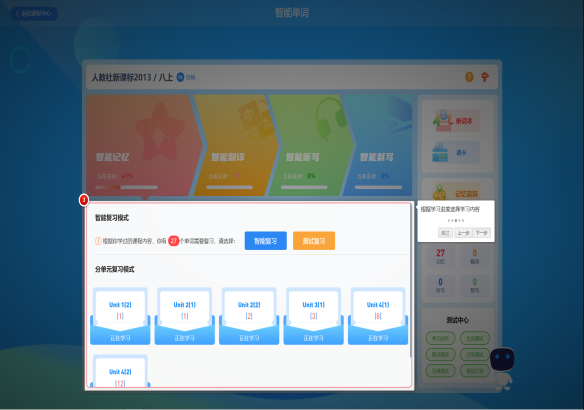This screenshot has width=584, height=410.
Task: Click the red 27 words badge
Action: tap(174, 241)
